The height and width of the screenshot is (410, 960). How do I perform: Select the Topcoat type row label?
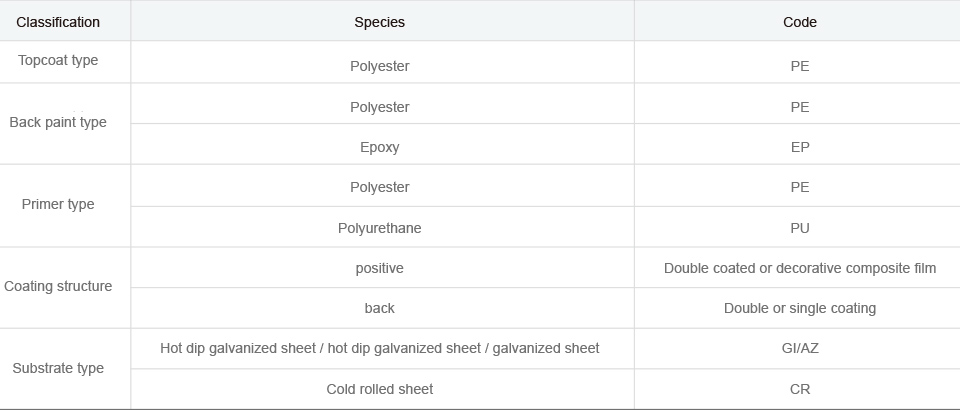[x=58, y=60]
